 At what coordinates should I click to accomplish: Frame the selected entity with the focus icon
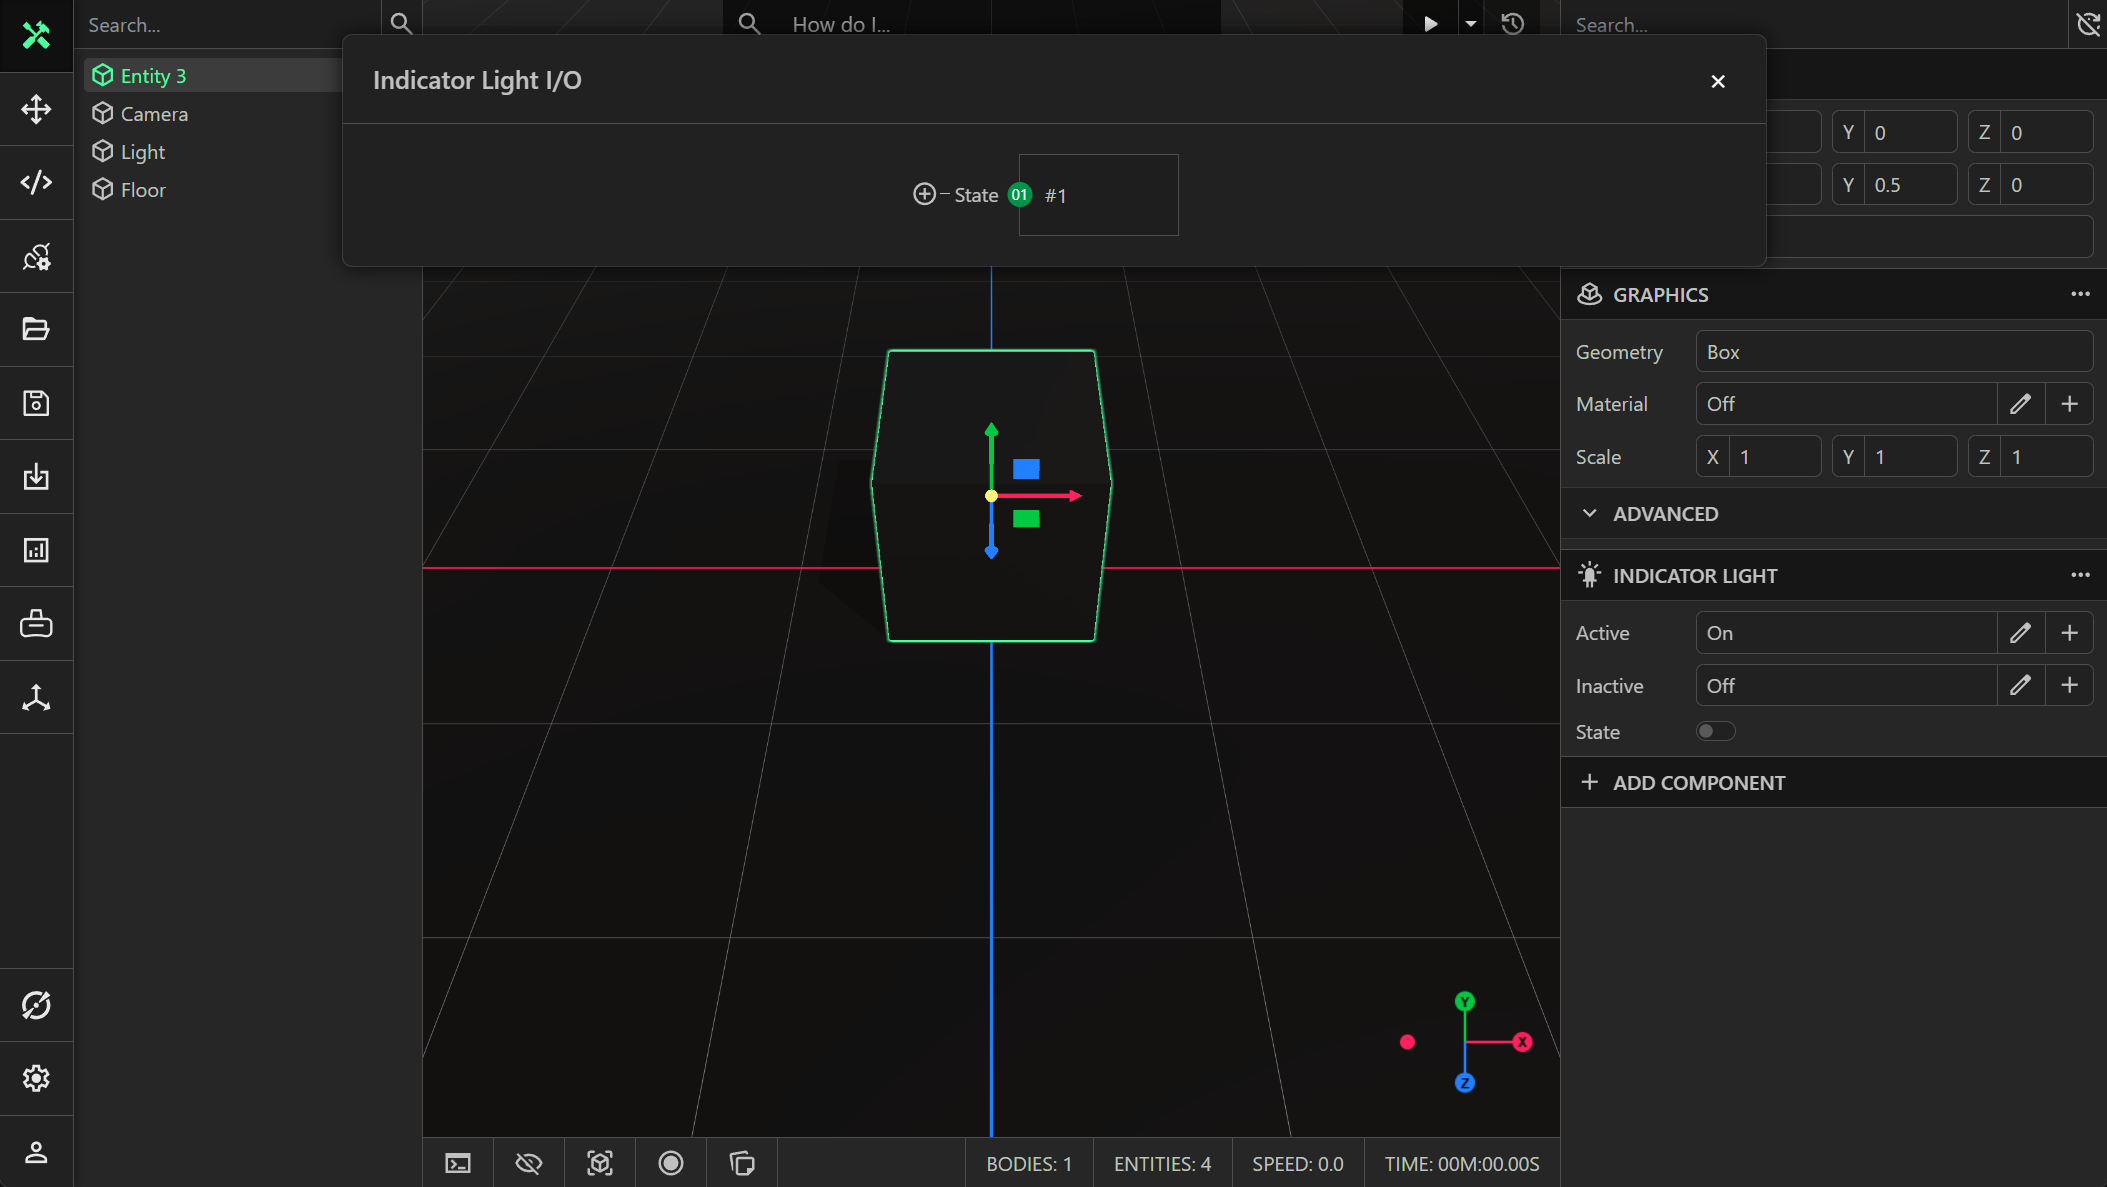pos(600,1163)
